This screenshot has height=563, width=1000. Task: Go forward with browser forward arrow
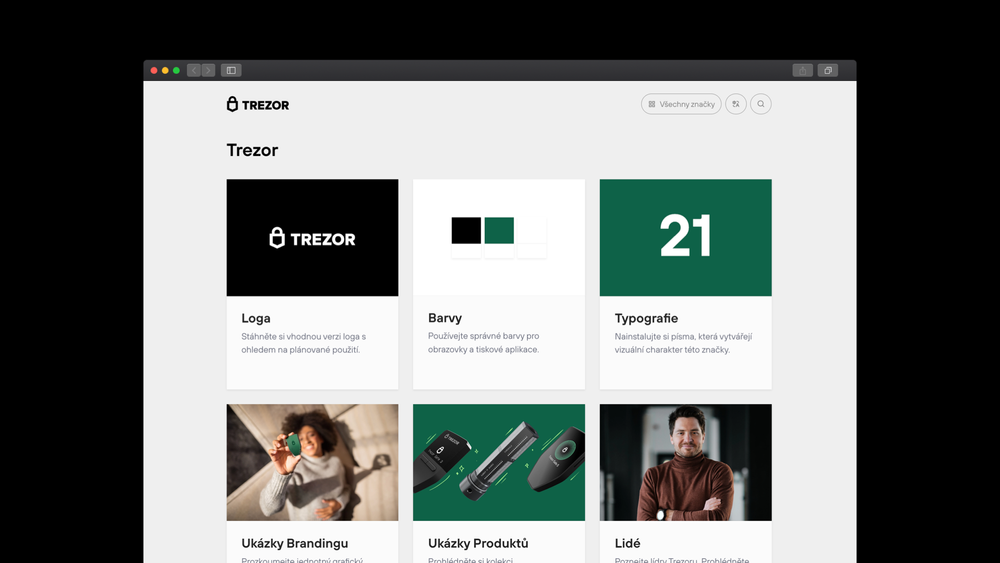(208, 70)
